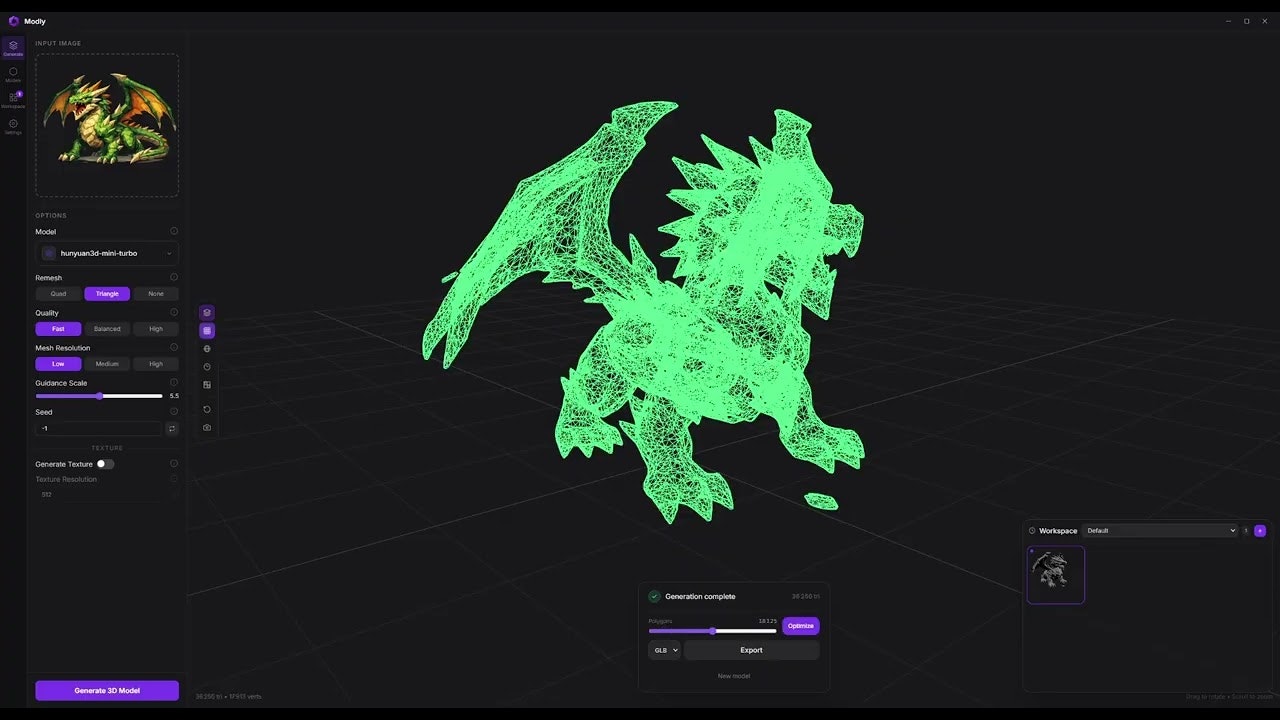This screenshot has height=720, width=1280.
Task: Set Mesh Resolution to Low
Action: 58,364
